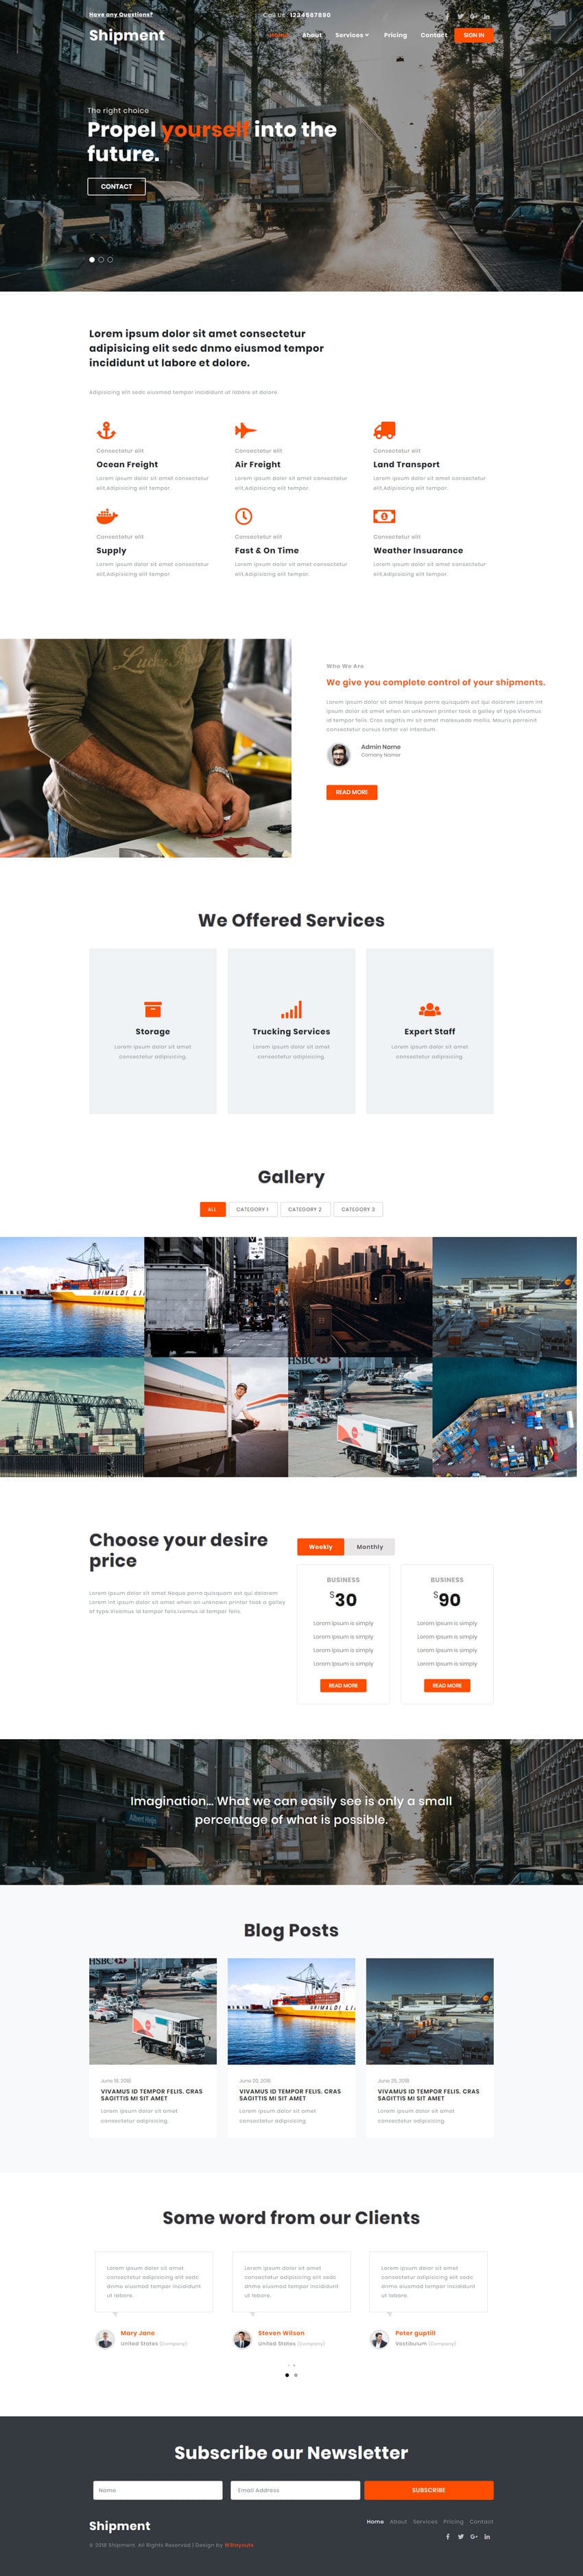The width and height of the screenshot is (583, 2576).
Task: Filter gallery by Category 2
Action: [305, 1210]
